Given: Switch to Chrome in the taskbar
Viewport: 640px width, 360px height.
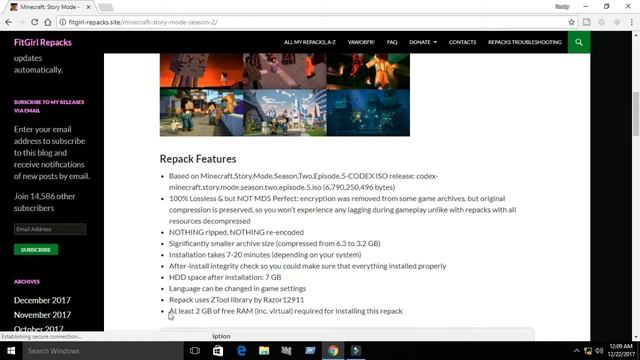Looking at the screenshot, I should point(333,351).
